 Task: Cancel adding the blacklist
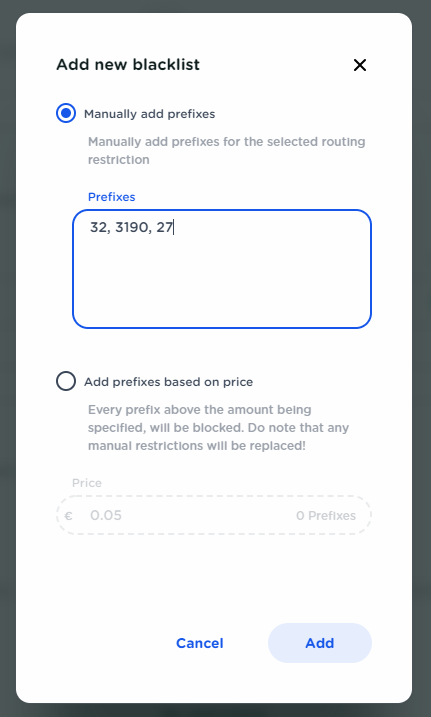click(200, 643)
